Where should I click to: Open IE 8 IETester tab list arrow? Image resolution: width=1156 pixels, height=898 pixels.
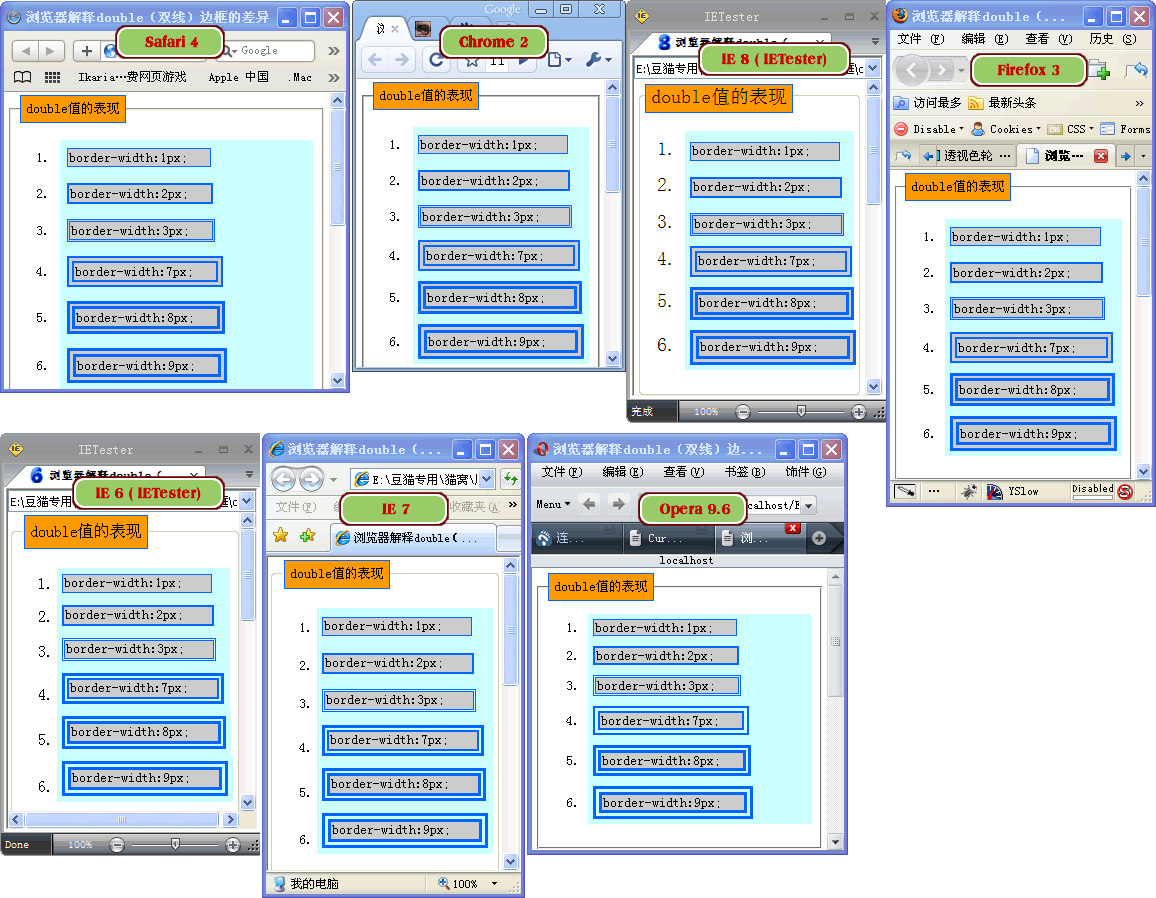coord(874,41)
